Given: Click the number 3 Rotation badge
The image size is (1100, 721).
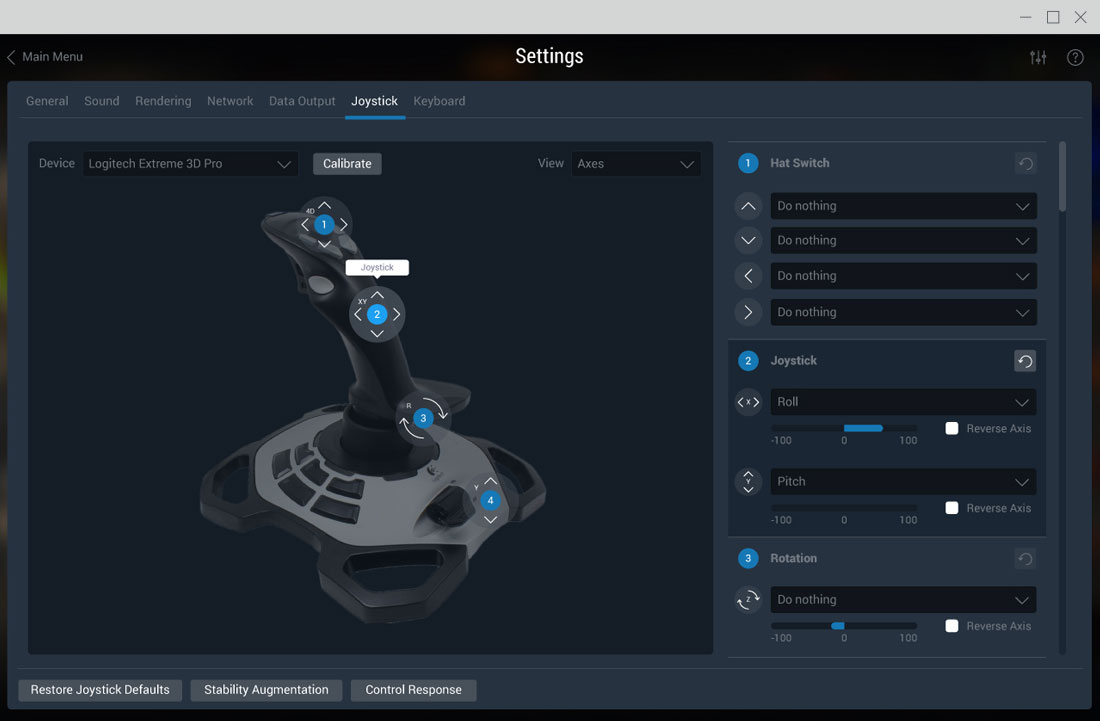Looking at the screenshot, I should pos(748,559).
